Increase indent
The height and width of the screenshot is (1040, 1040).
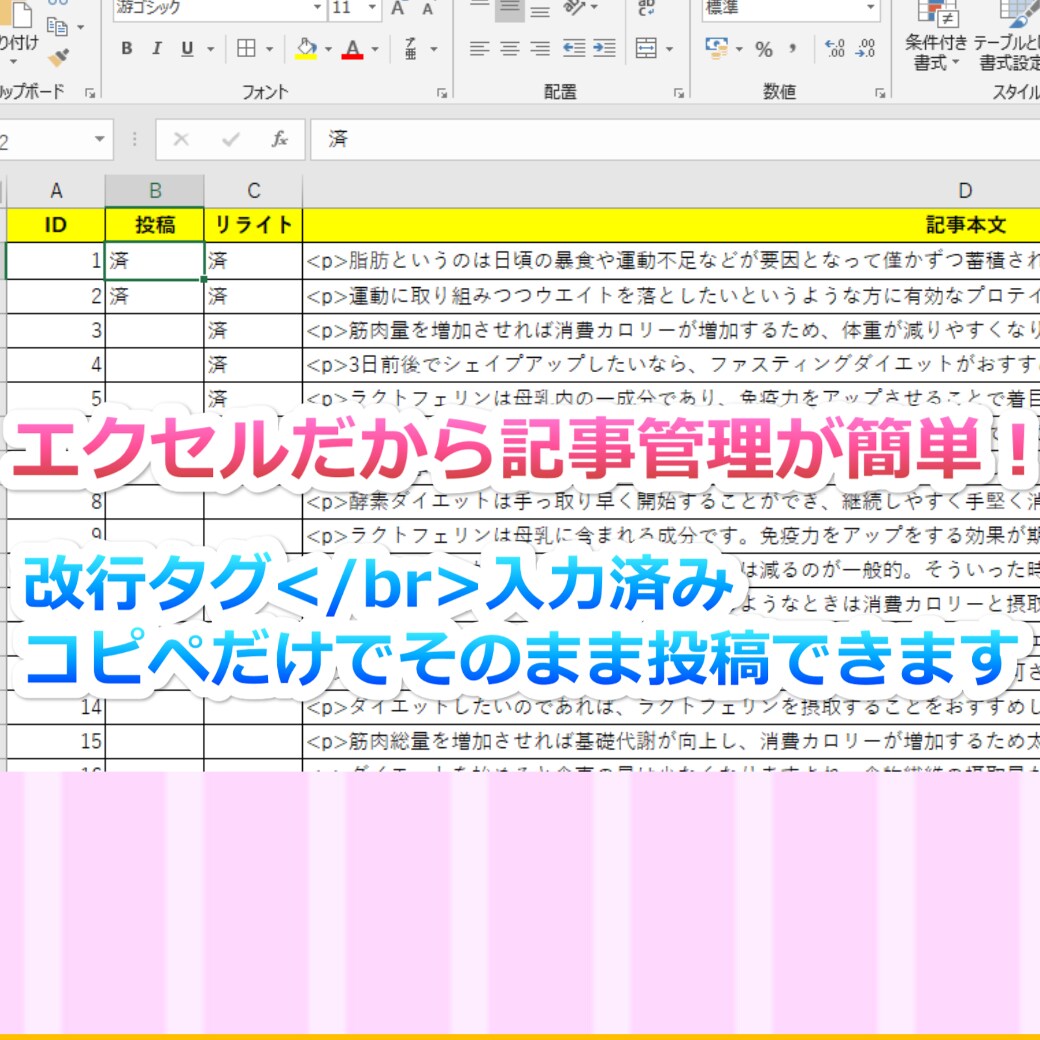(x=604, y=48)
